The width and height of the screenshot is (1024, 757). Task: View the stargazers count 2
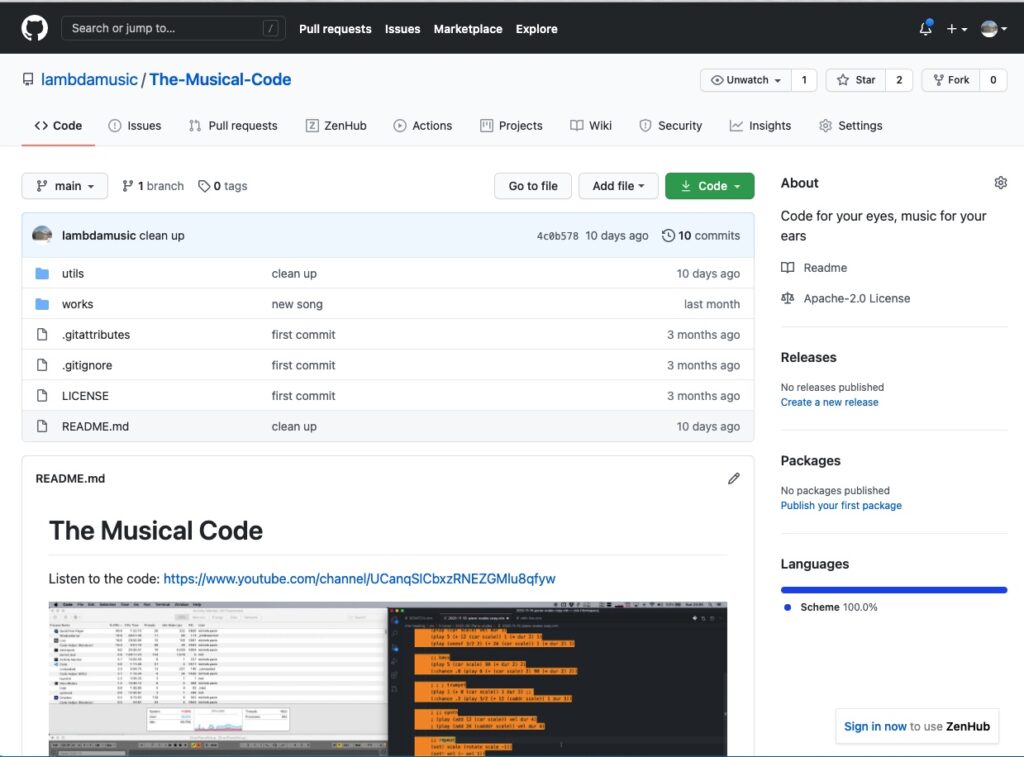[899, 80]
